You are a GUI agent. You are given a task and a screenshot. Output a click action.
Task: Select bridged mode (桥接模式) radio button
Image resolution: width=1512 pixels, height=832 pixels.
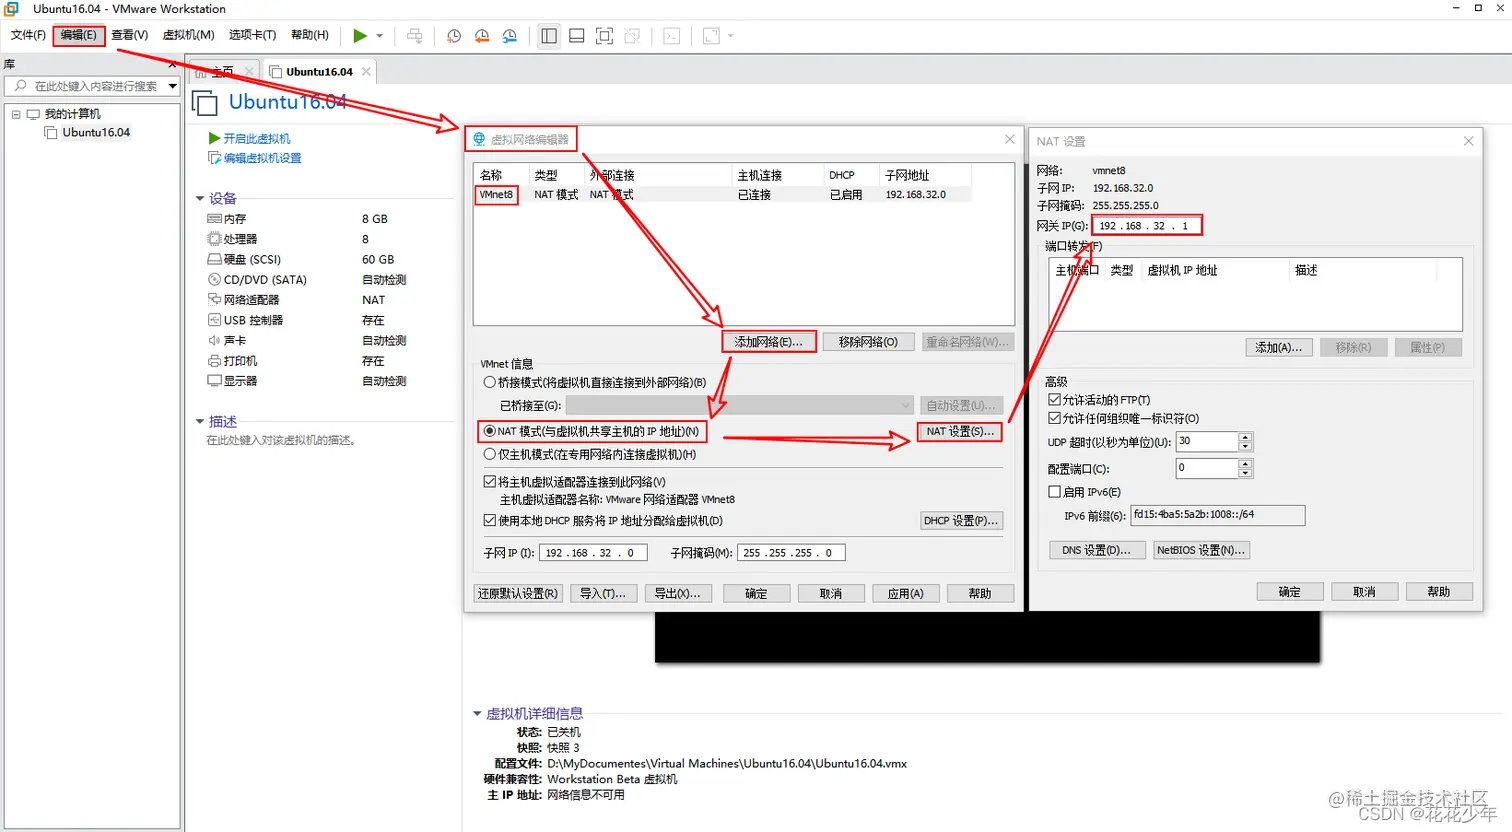click(489, 382)
